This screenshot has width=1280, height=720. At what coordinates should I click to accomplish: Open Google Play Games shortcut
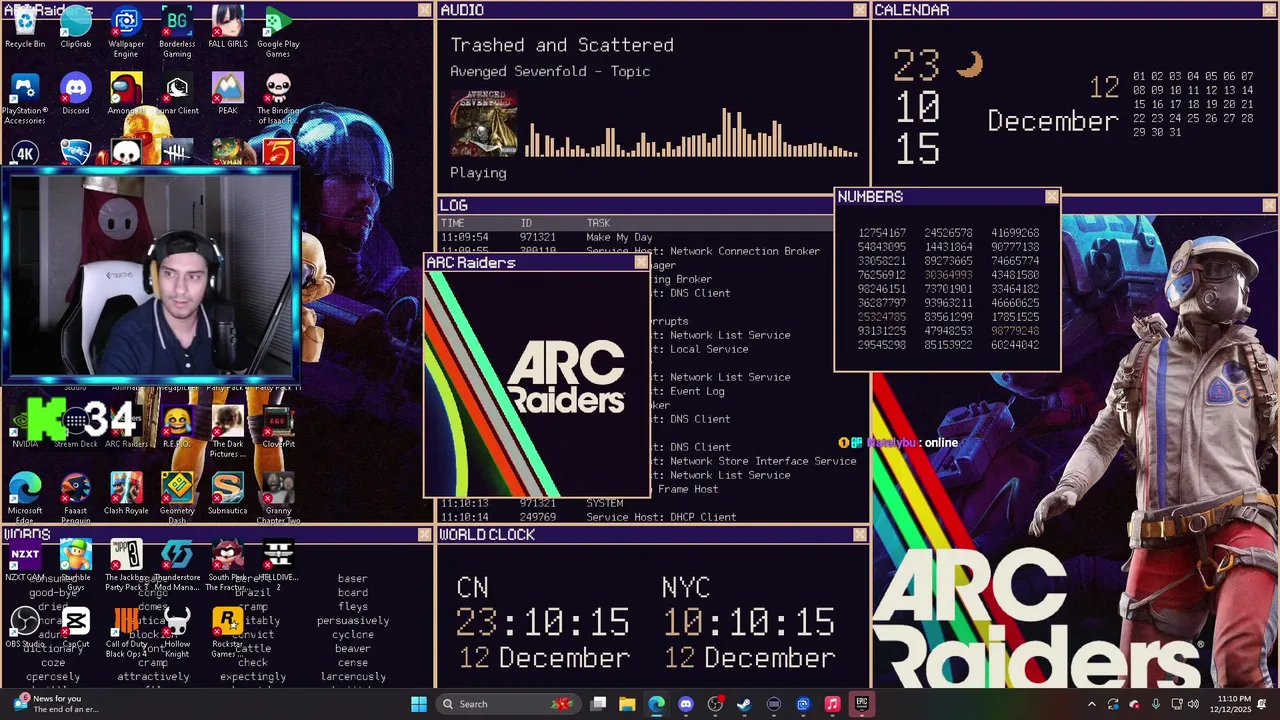coord(278,32)
